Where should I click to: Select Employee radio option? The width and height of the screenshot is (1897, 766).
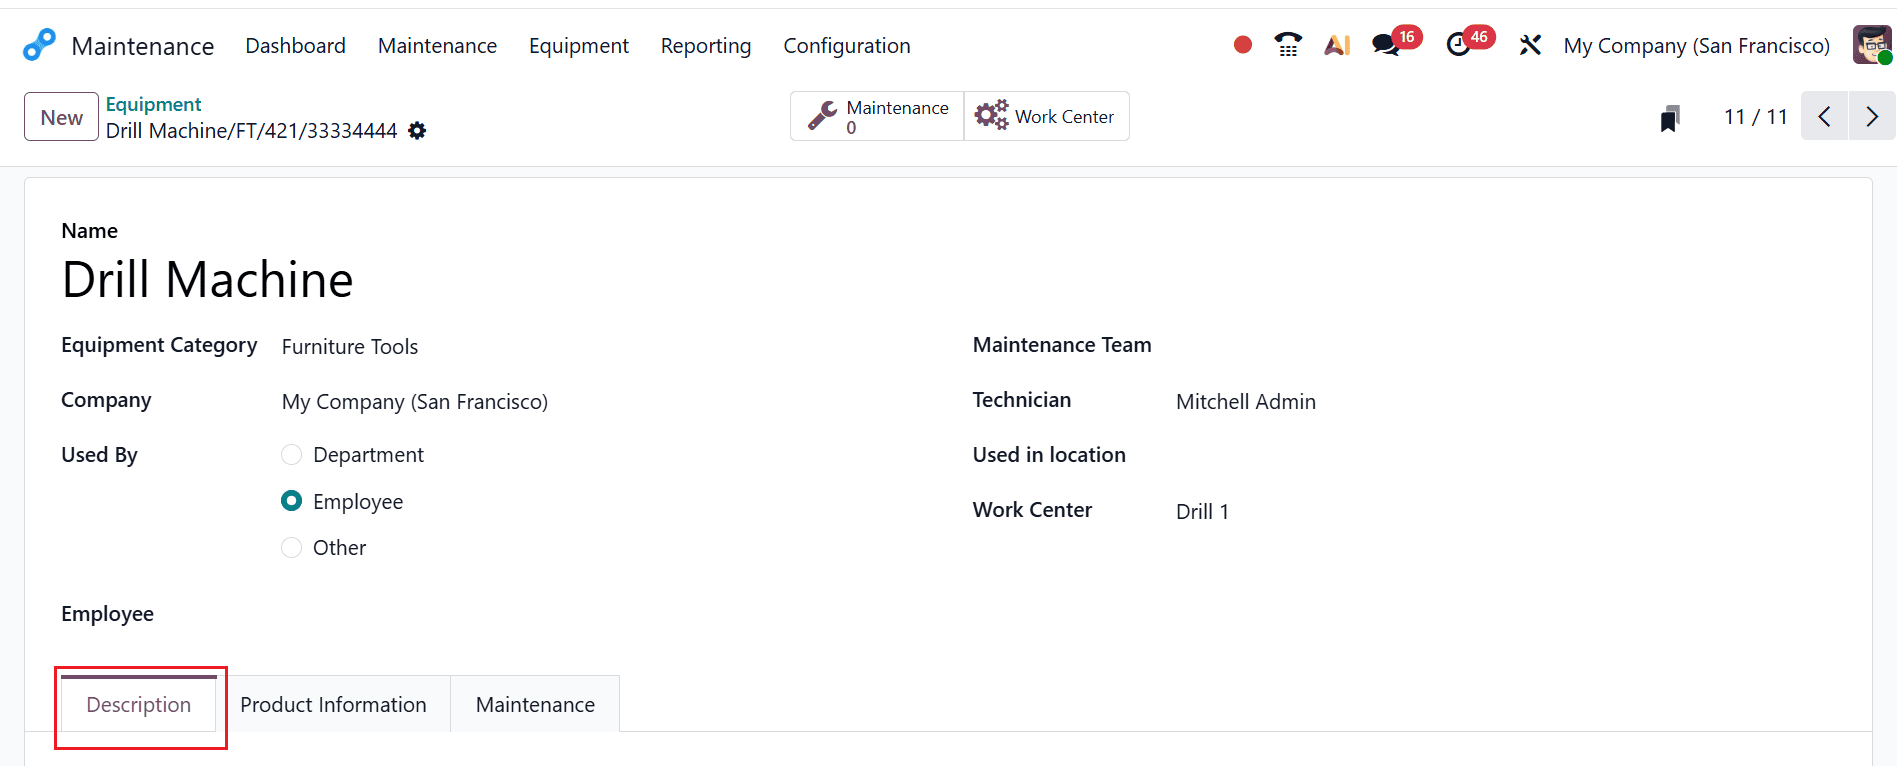tap(291, 501)
